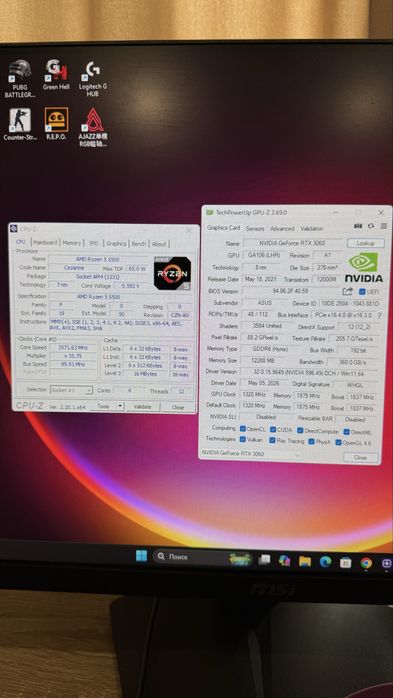The image size is (393, 698).
Task: Open the Counter-Strike desktop shortcut
Action: [20, 124]
